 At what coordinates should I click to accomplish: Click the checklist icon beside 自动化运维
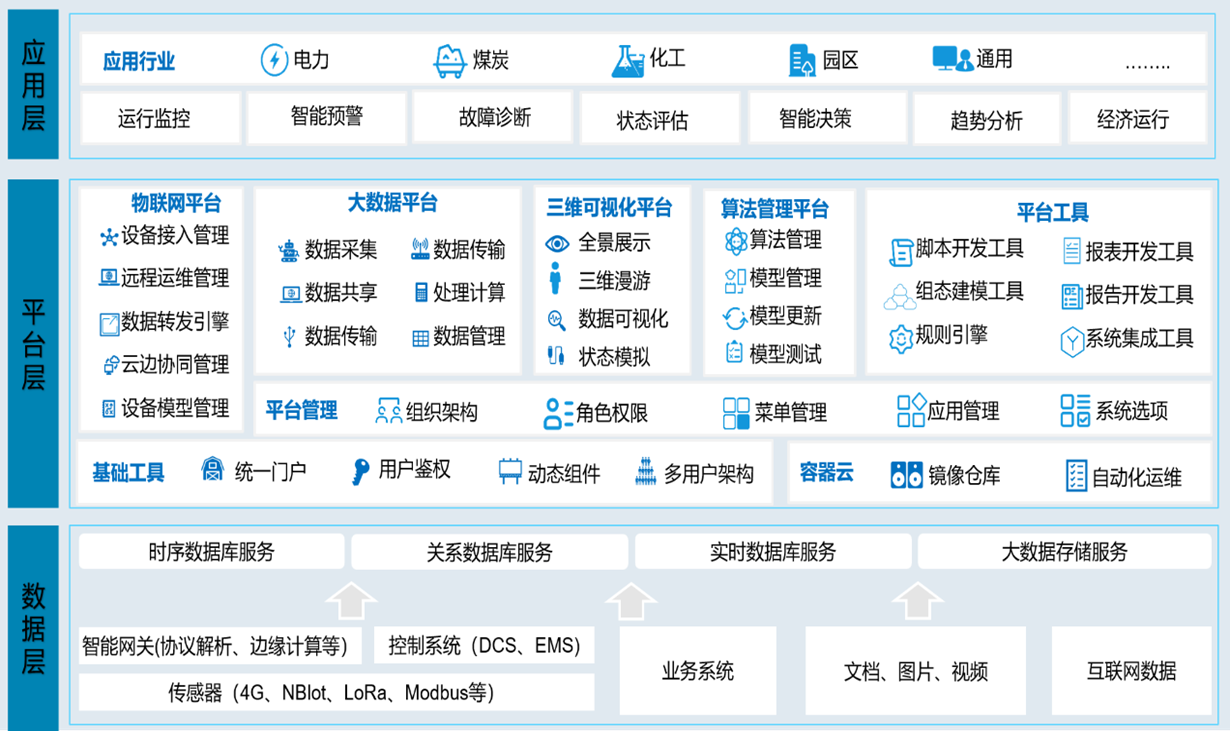[1076, 476]
